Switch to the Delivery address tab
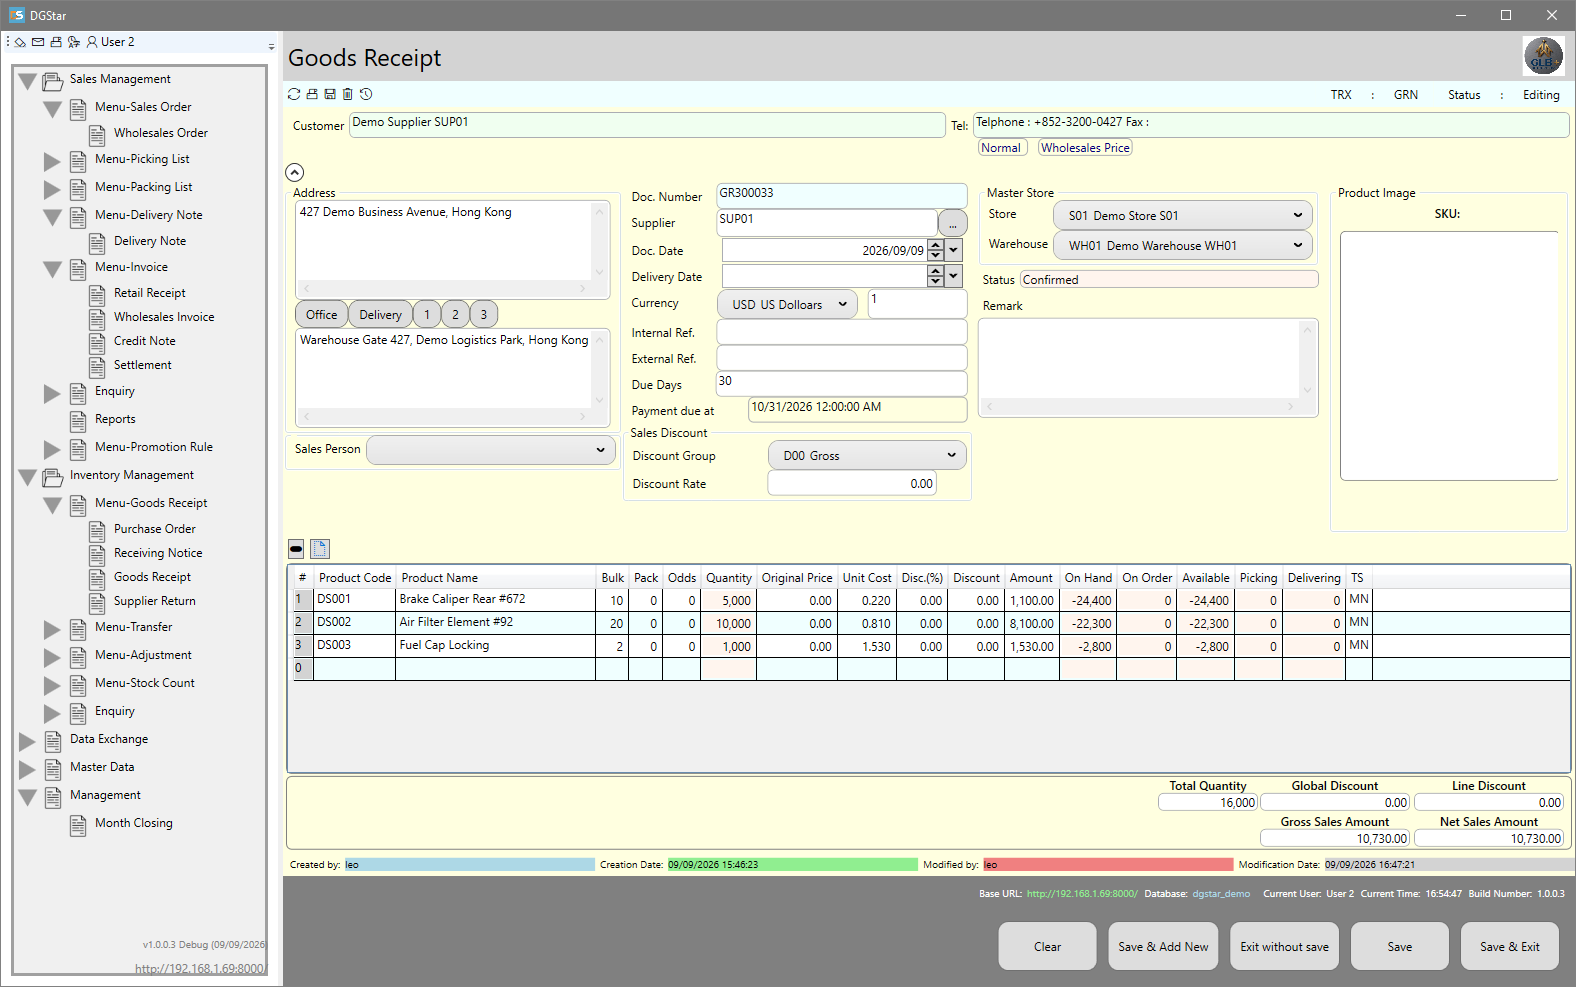Image resolution: width=1576 pixels, height=987 pixels. (380, 314)
